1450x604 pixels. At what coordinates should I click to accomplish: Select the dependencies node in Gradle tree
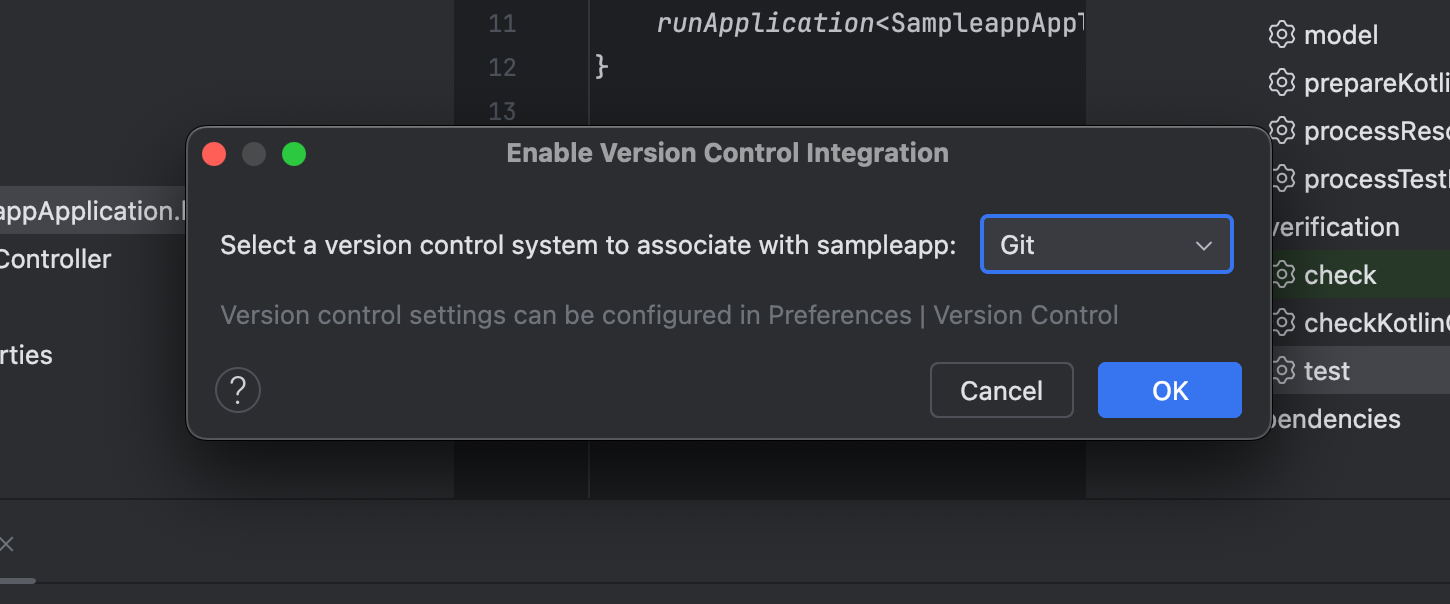[x=1335, y=419]
